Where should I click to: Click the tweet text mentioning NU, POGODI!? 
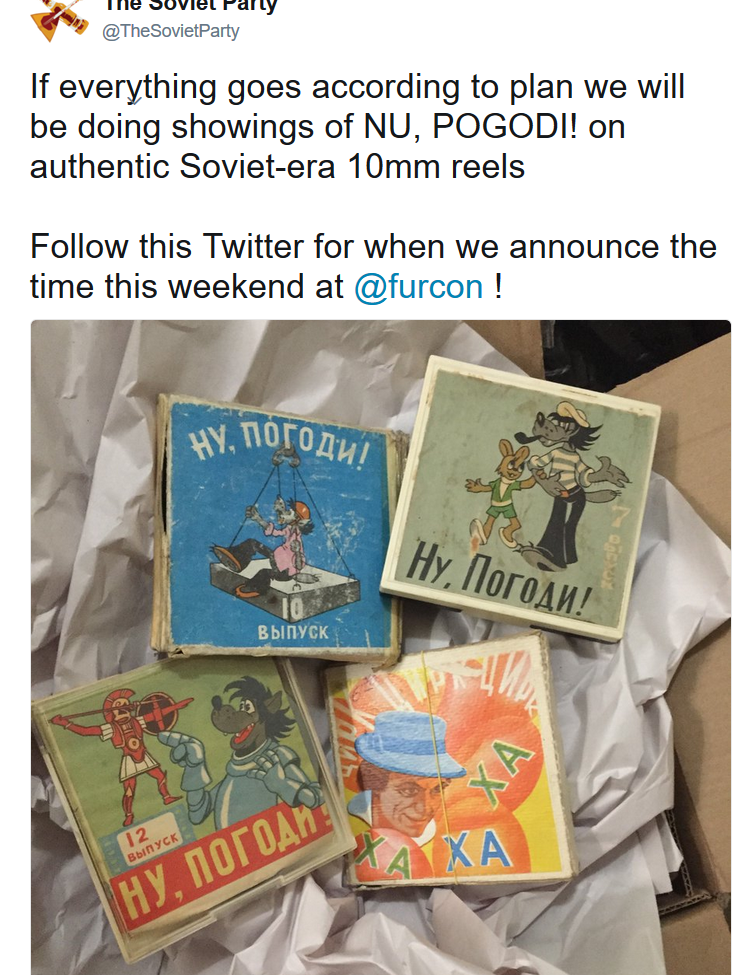[357, 126]
